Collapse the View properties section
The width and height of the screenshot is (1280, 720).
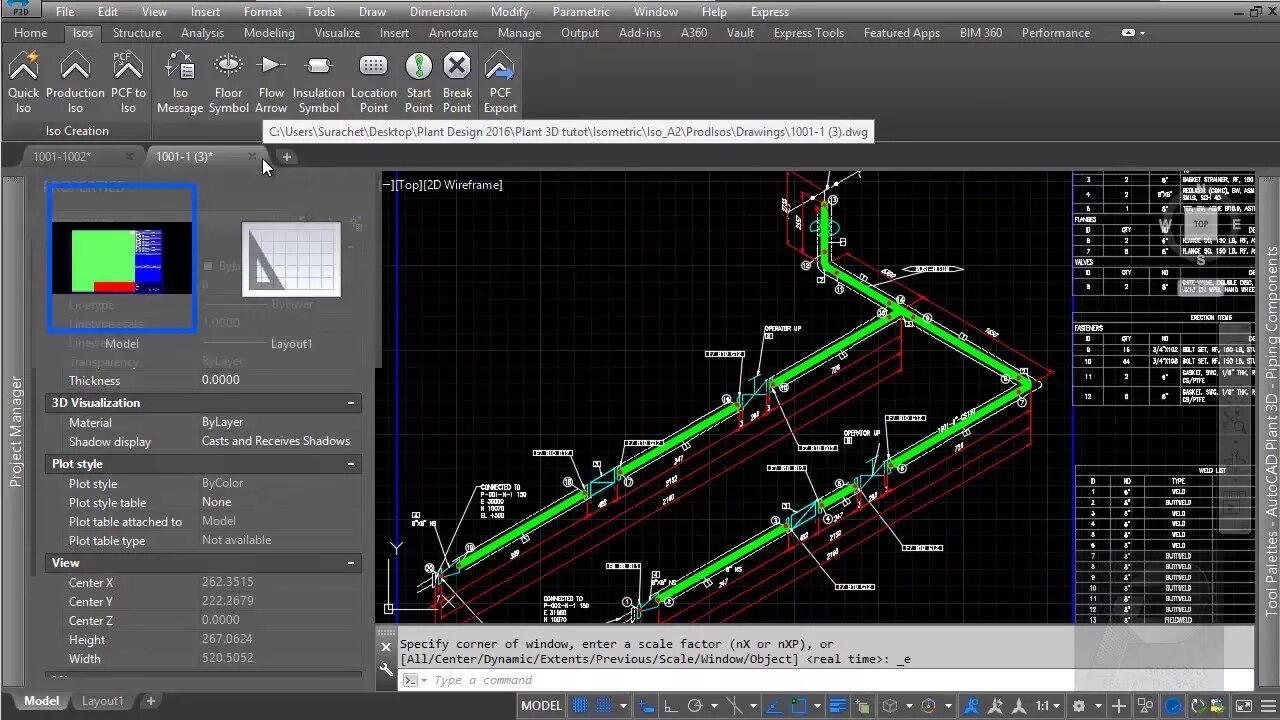[351, 563]
